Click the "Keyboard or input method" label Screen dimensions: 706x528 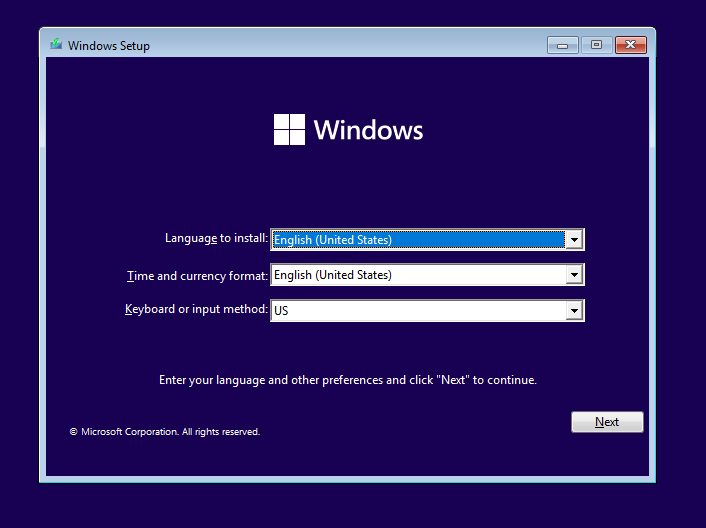(x=197, y=310)
